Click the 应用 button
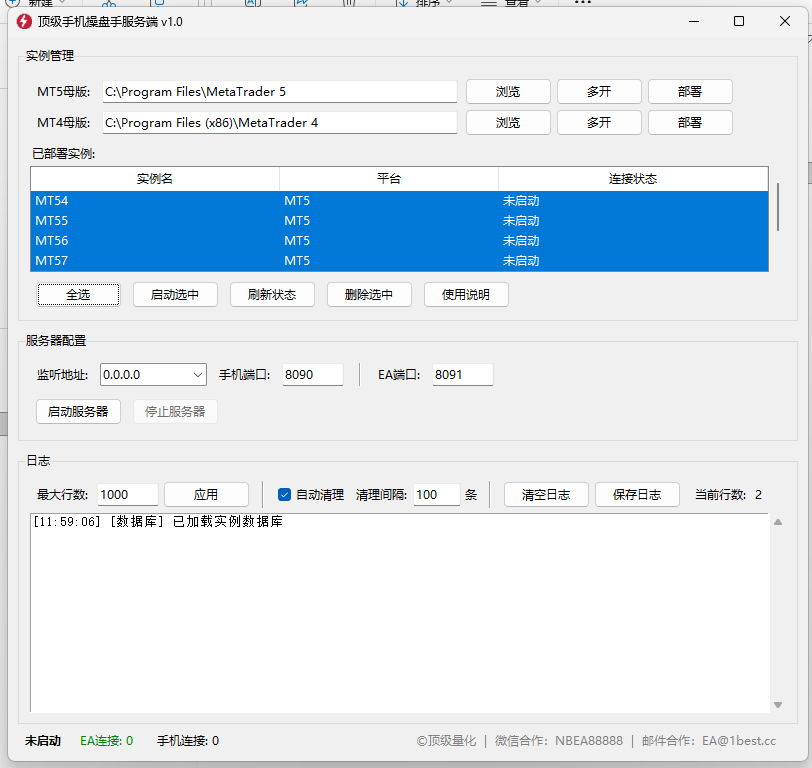Screen dimensions: 812x768 [206, 495]
